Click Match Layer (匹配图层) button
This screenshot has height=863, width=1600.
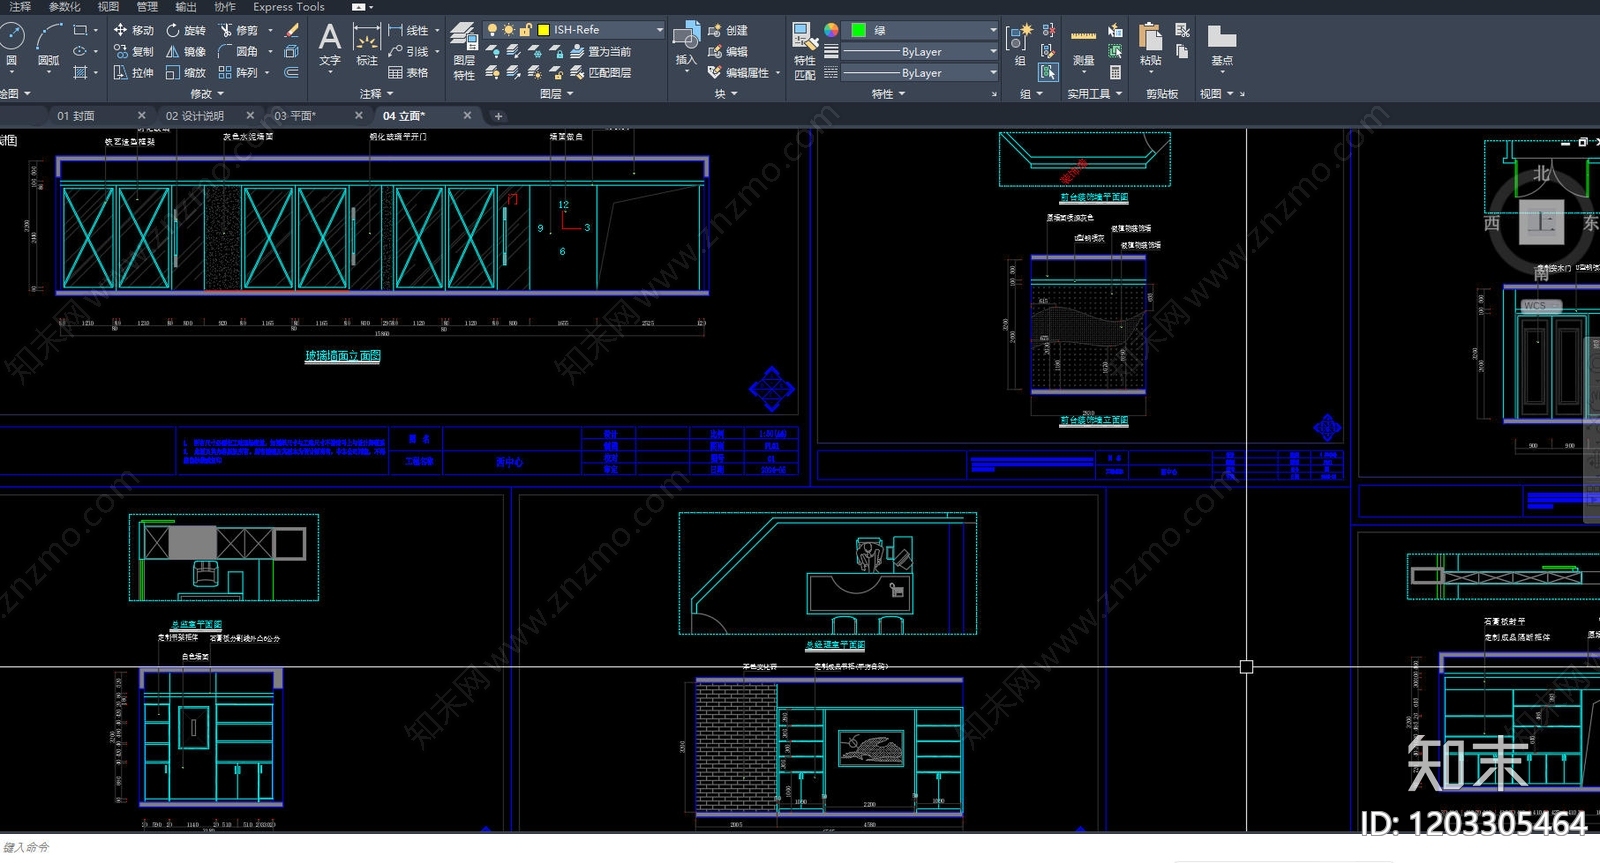click(600, 72)
